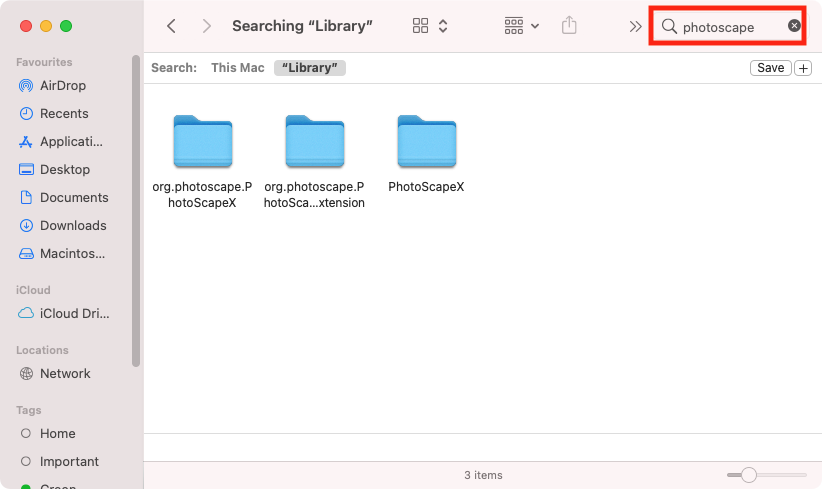Clear the search text with X button
822x489 pixels.
click(794, 25)
